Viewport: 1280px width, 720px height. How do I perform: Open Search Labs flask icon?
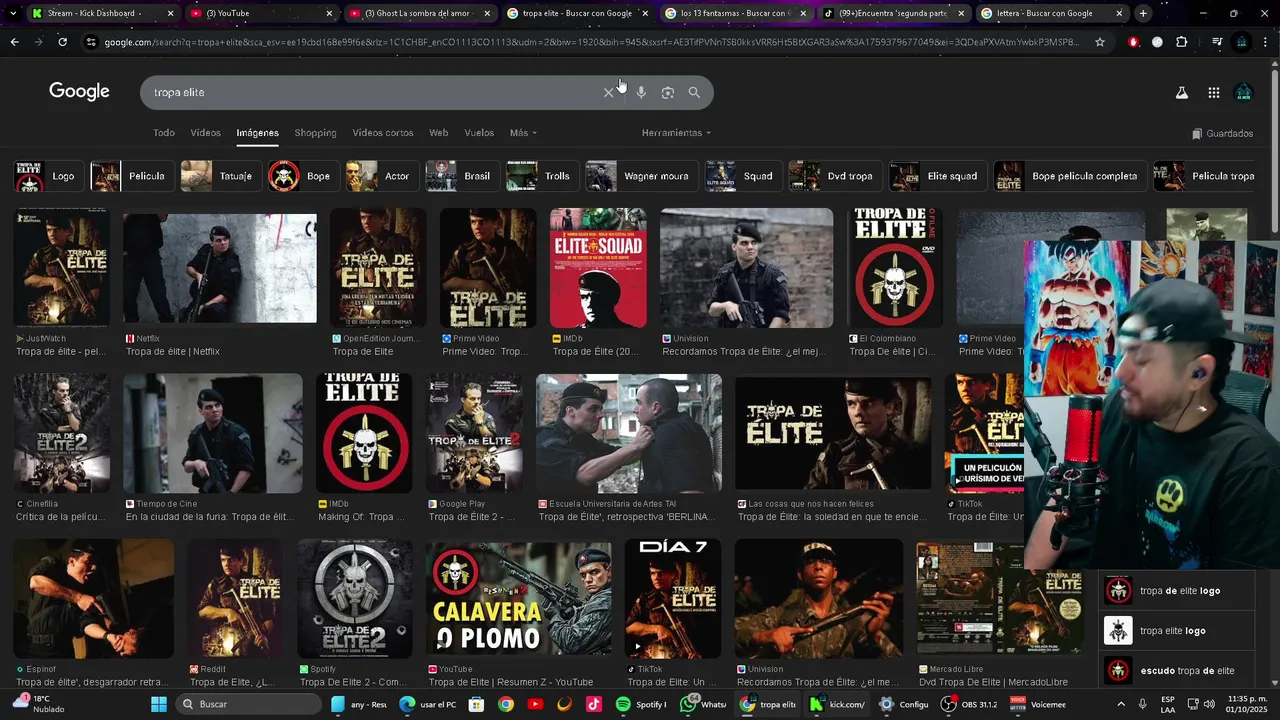1181,92
